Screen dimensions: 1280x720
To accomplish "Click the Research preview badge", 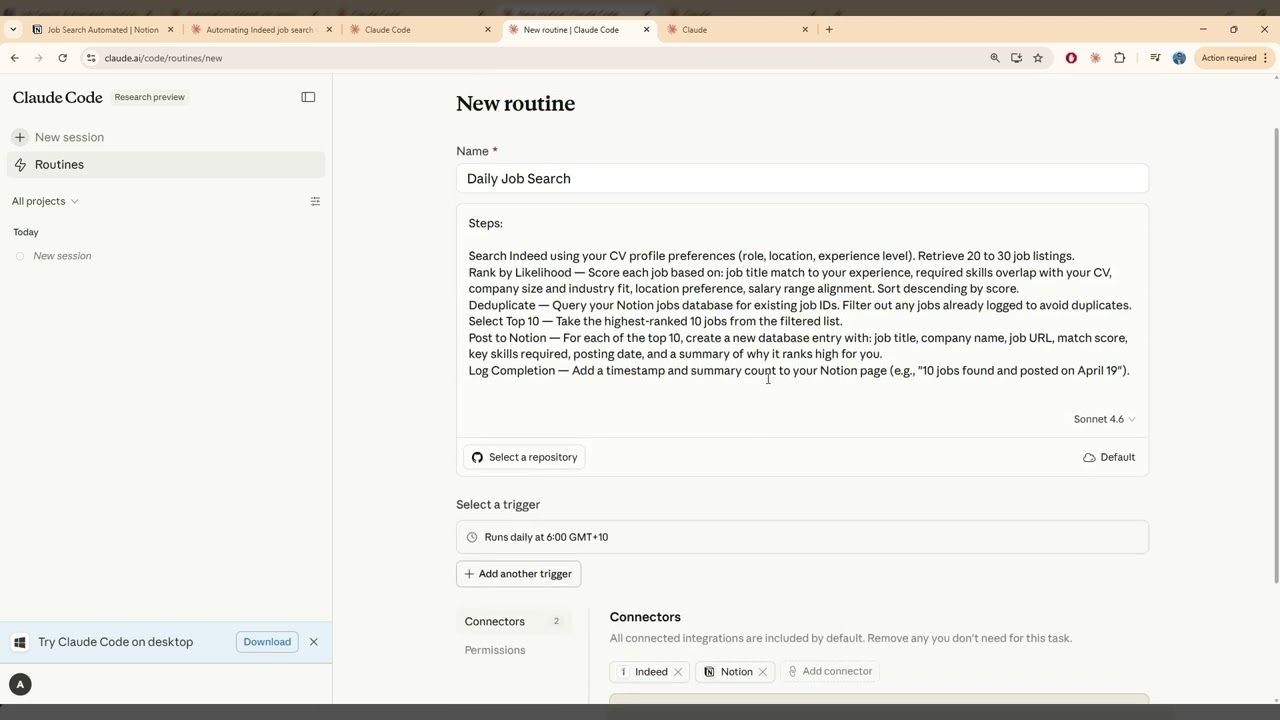I will [x=150, y=97].
